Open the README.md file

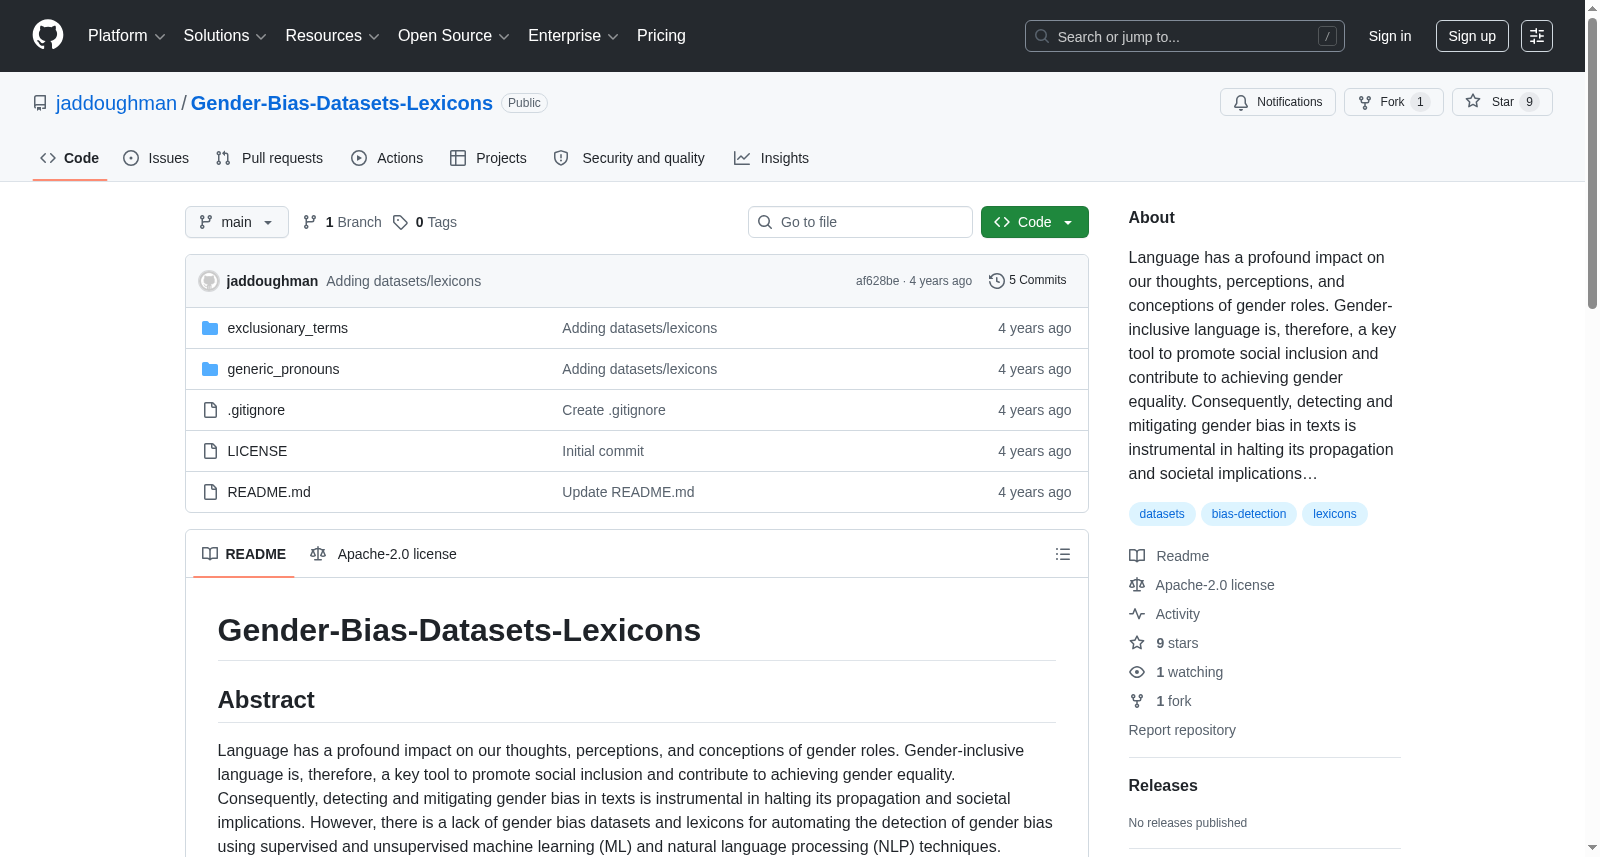coord(269,492)
